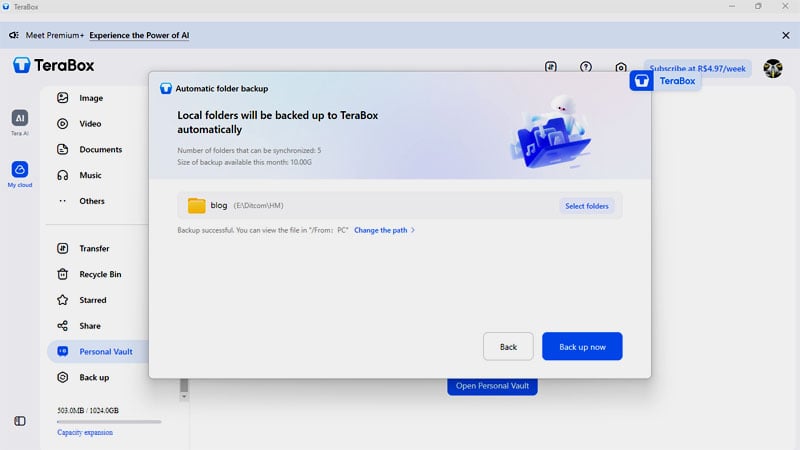Open the user profile avatar
The height and width of the screenshot is (450, 800).
(773, 68)
